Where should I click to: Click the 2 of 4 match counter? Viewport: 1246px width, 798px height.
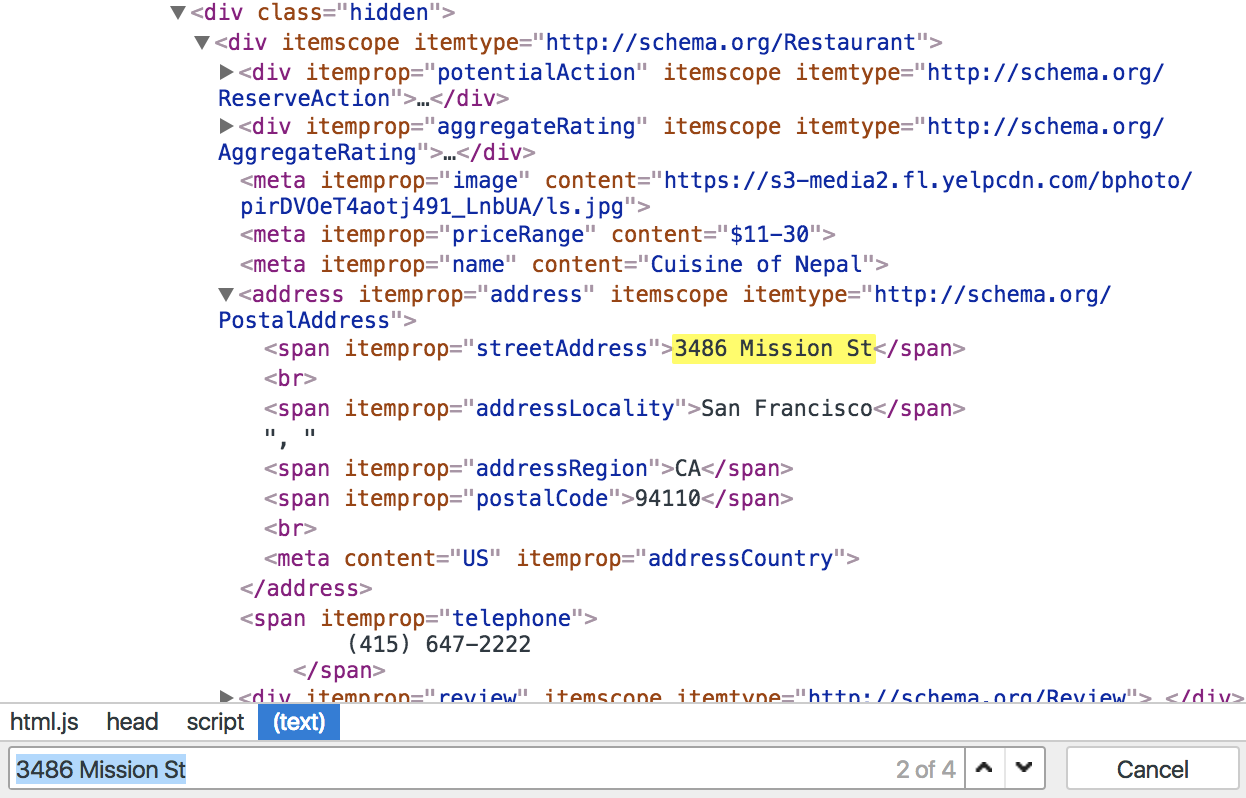coord(926,768)
